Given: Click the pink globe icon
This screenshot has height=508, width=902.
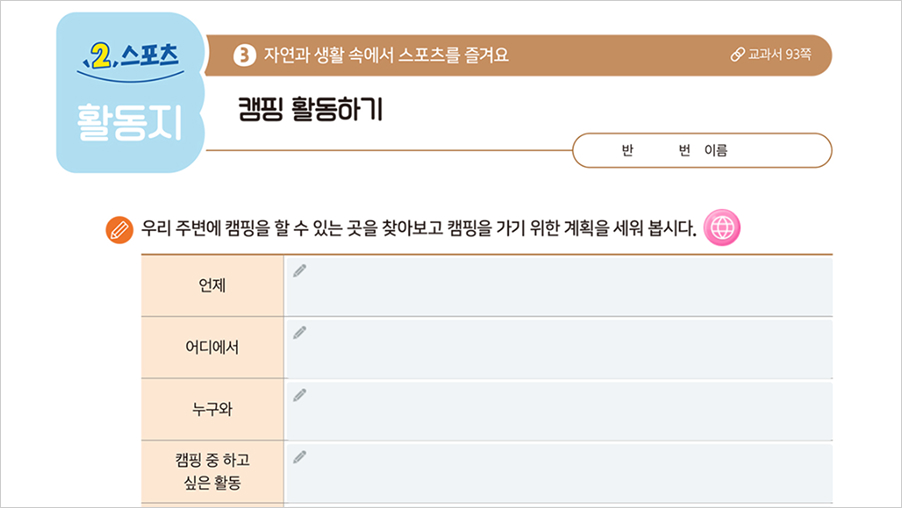Looking at the screenshot, I should point(723,228).
